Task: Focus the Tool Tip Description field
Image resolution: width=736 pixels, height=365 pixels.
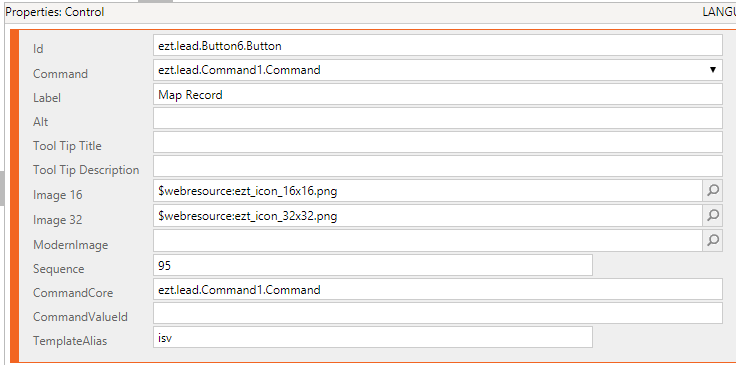Action: pyautogui.click(x=437, y=166)
